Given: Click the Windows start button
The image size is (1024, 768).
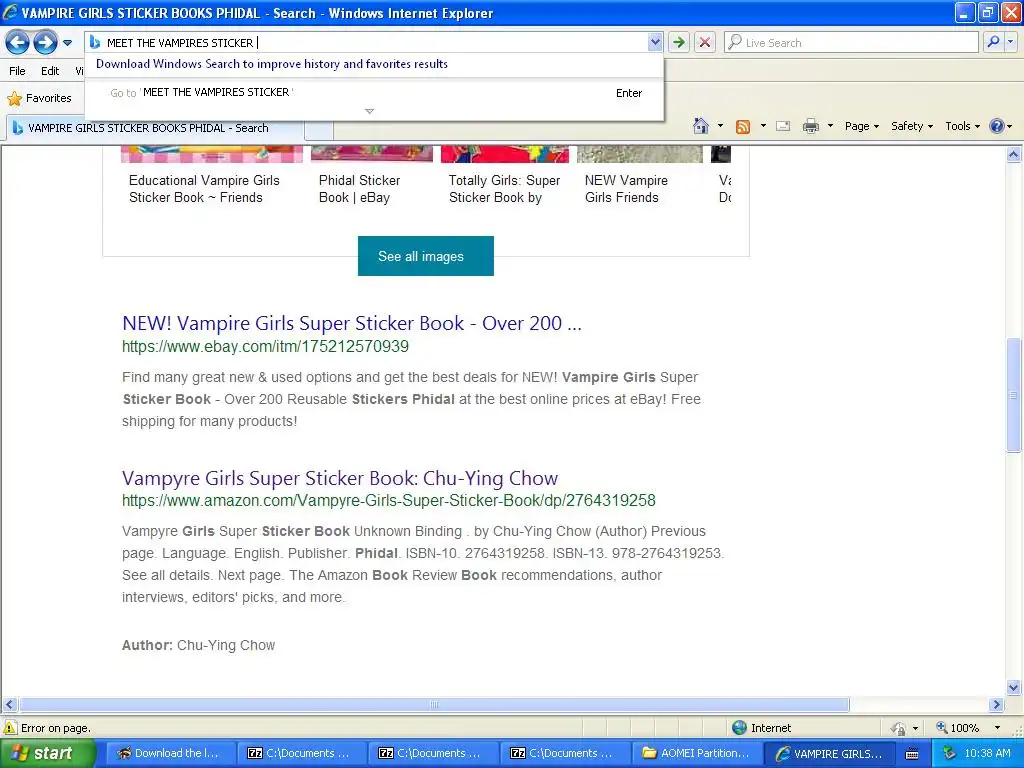Looking at the screenshot, I should [47, 753].
